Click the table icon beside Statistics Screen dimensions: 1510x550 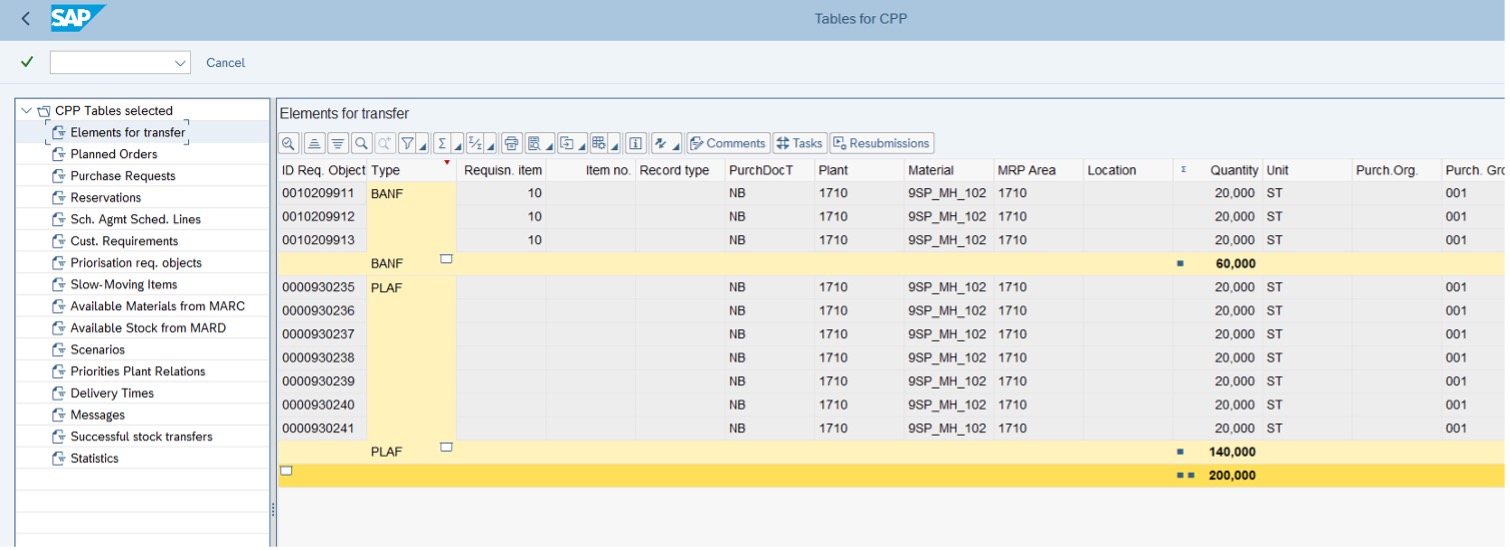click(x=59, y=458)
